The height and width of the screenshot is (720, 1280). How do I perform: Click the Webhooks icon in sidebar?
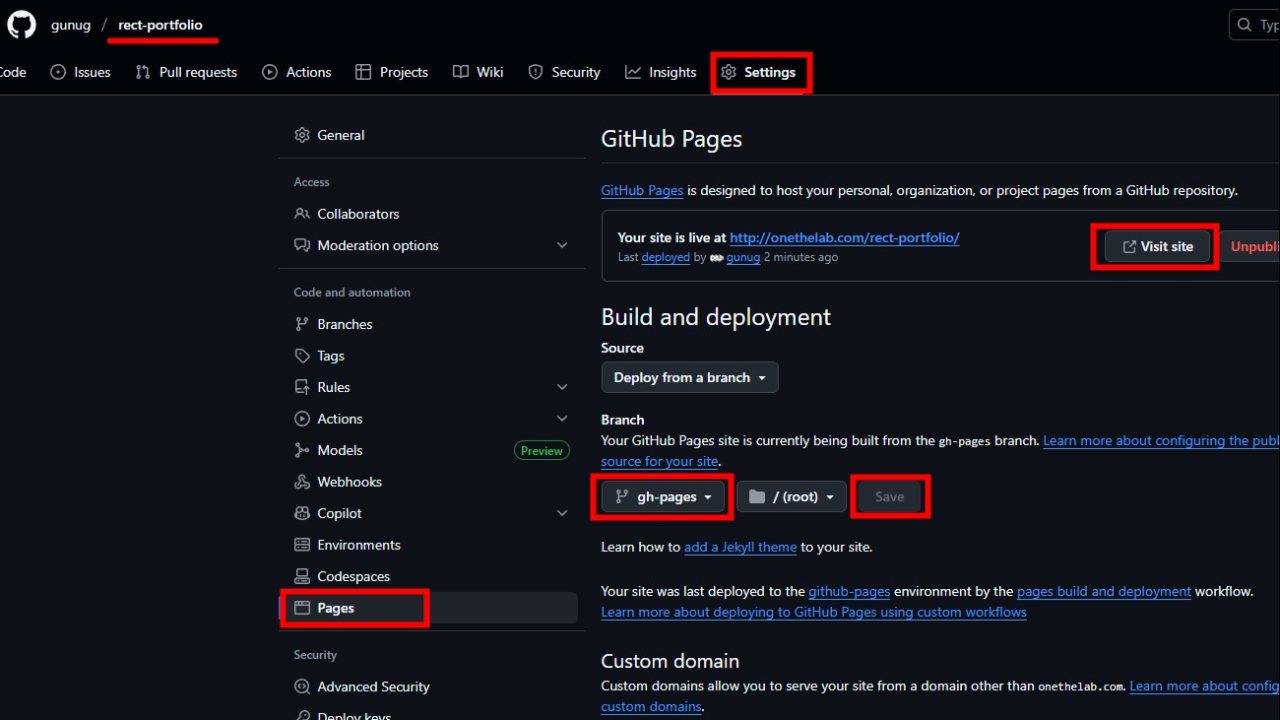302,482
